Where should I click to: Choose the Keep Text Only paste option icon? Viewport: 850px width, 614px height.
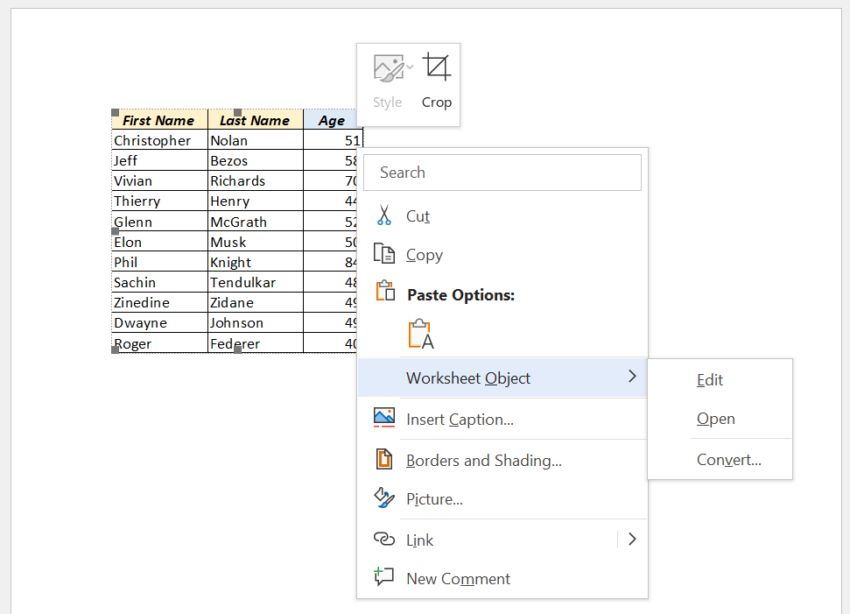pos(420,331)
